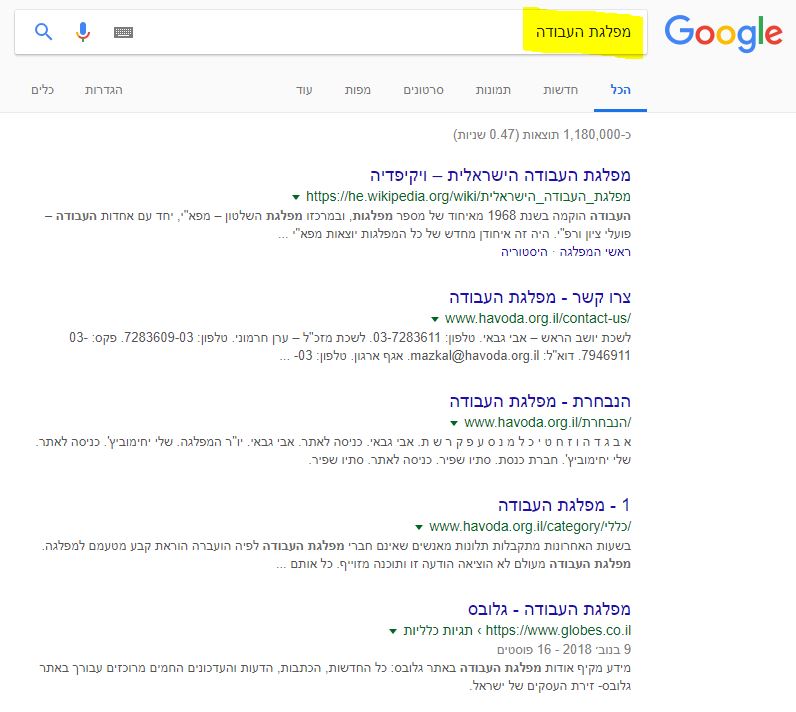The height and width of the screenshot is (712, 796).
Task: Expand dropdown arrow beside he.wikipedia.org URL
Action: [296, 197]
